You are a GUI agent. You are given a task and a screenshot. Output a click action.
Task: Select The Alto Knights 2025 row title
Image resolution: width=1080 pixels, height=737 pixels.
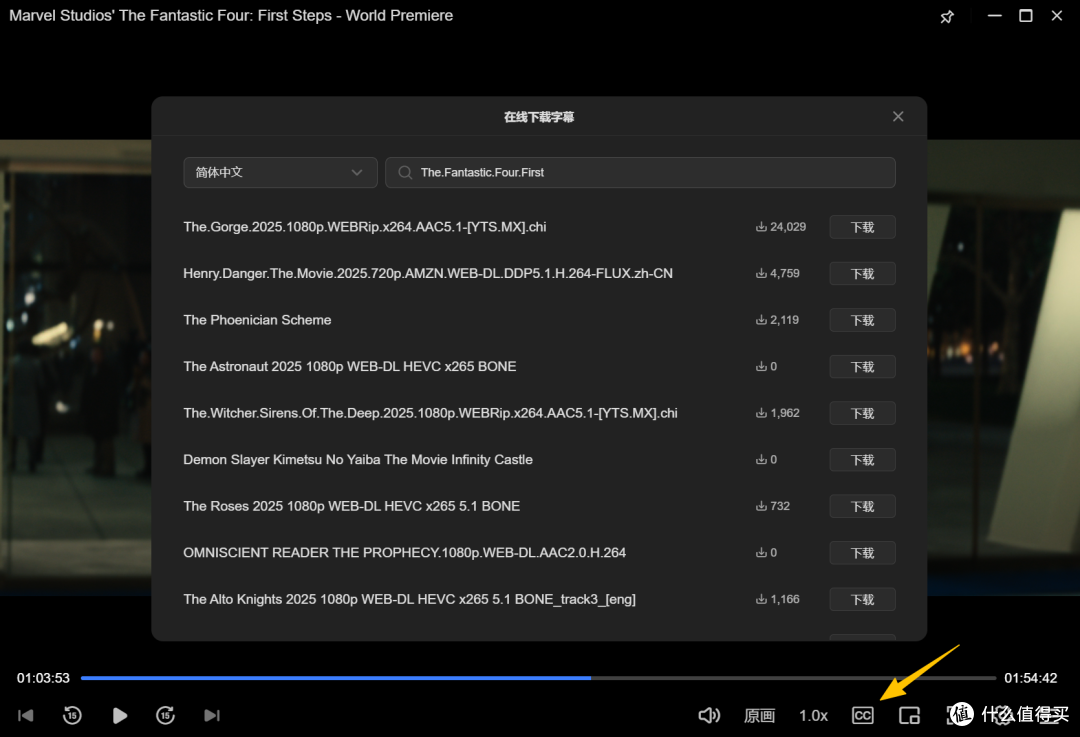point(409,599)
